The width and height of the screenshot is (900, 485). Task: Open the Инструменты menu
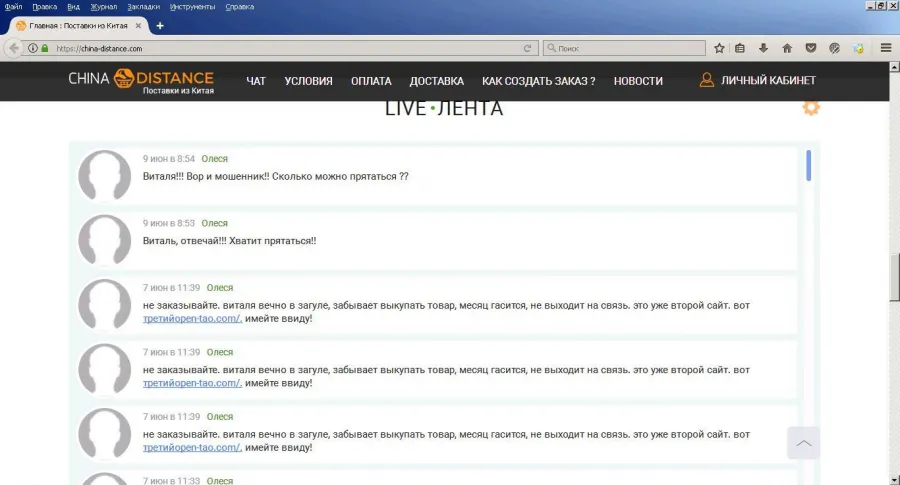point(192,7)
